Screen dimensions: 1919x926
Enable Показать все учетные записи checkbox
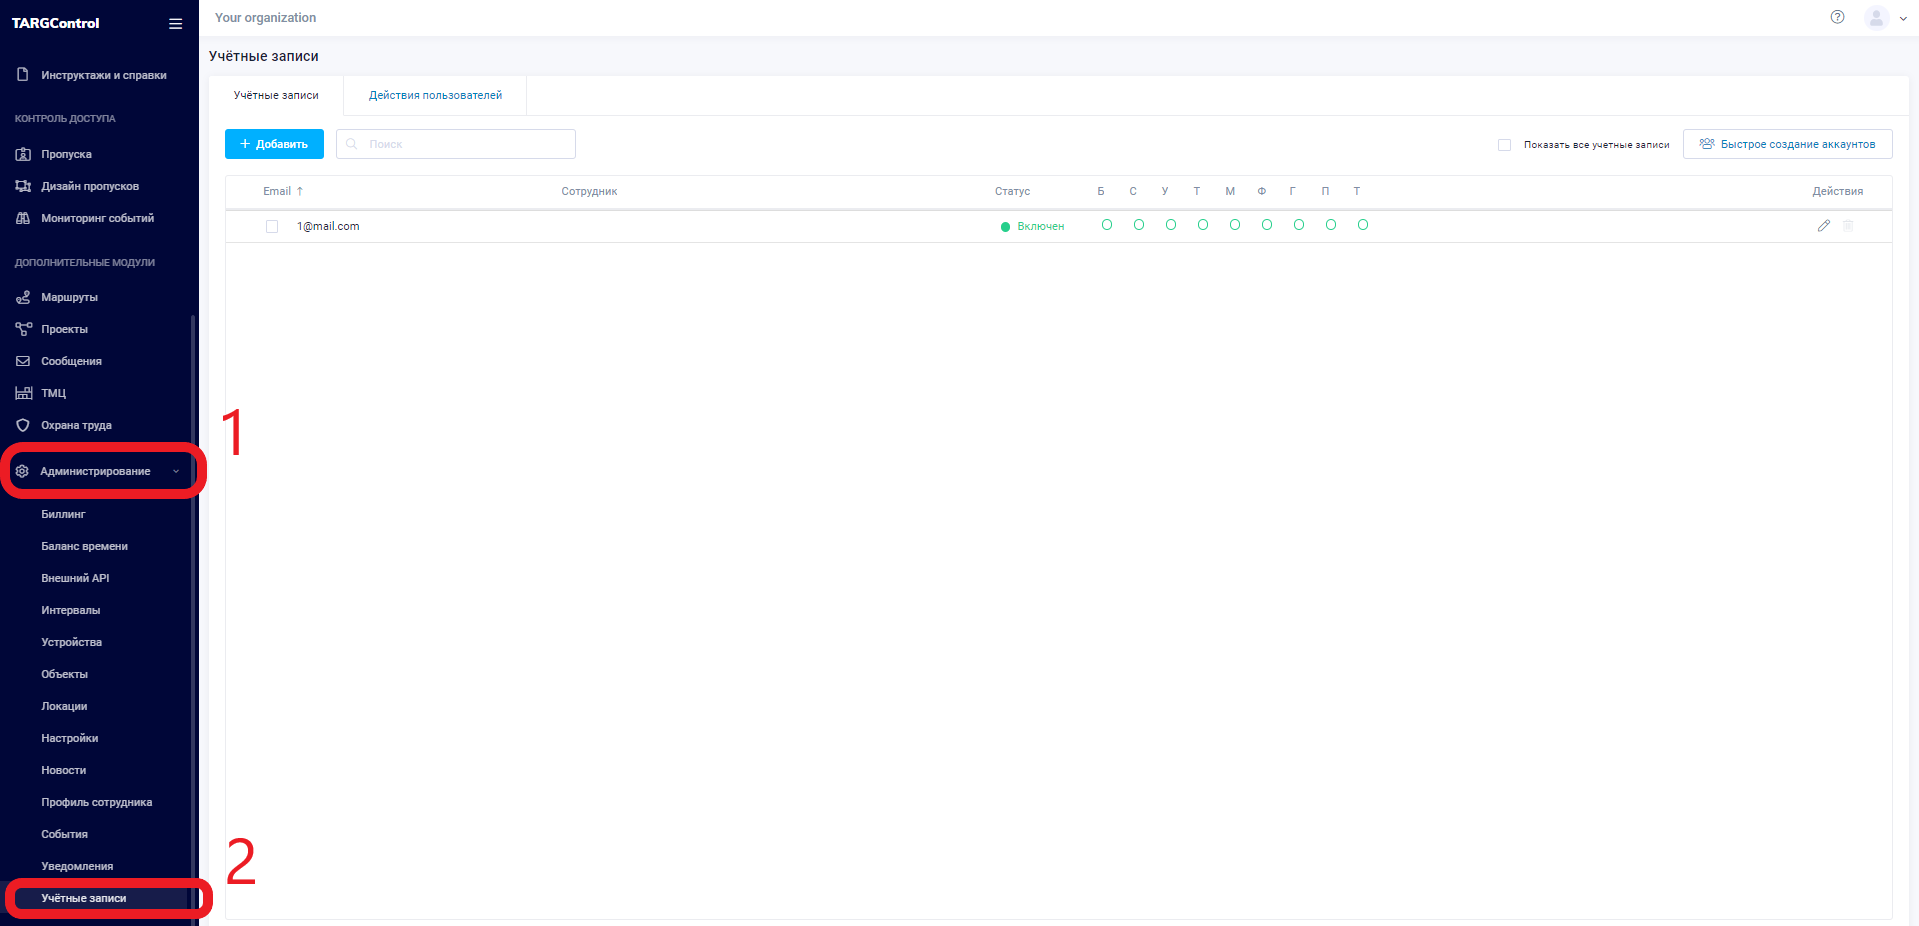1504,145
